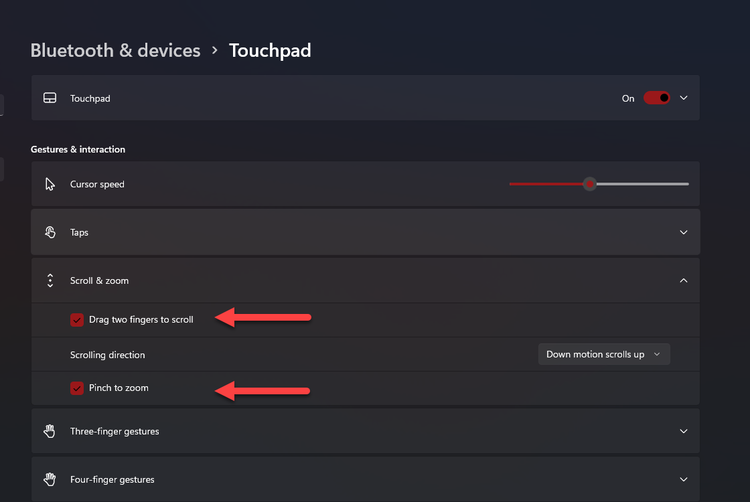Screen dimensions: 750x502
Task: Click the Scroll & zoom label
Action: pos(99,281)
